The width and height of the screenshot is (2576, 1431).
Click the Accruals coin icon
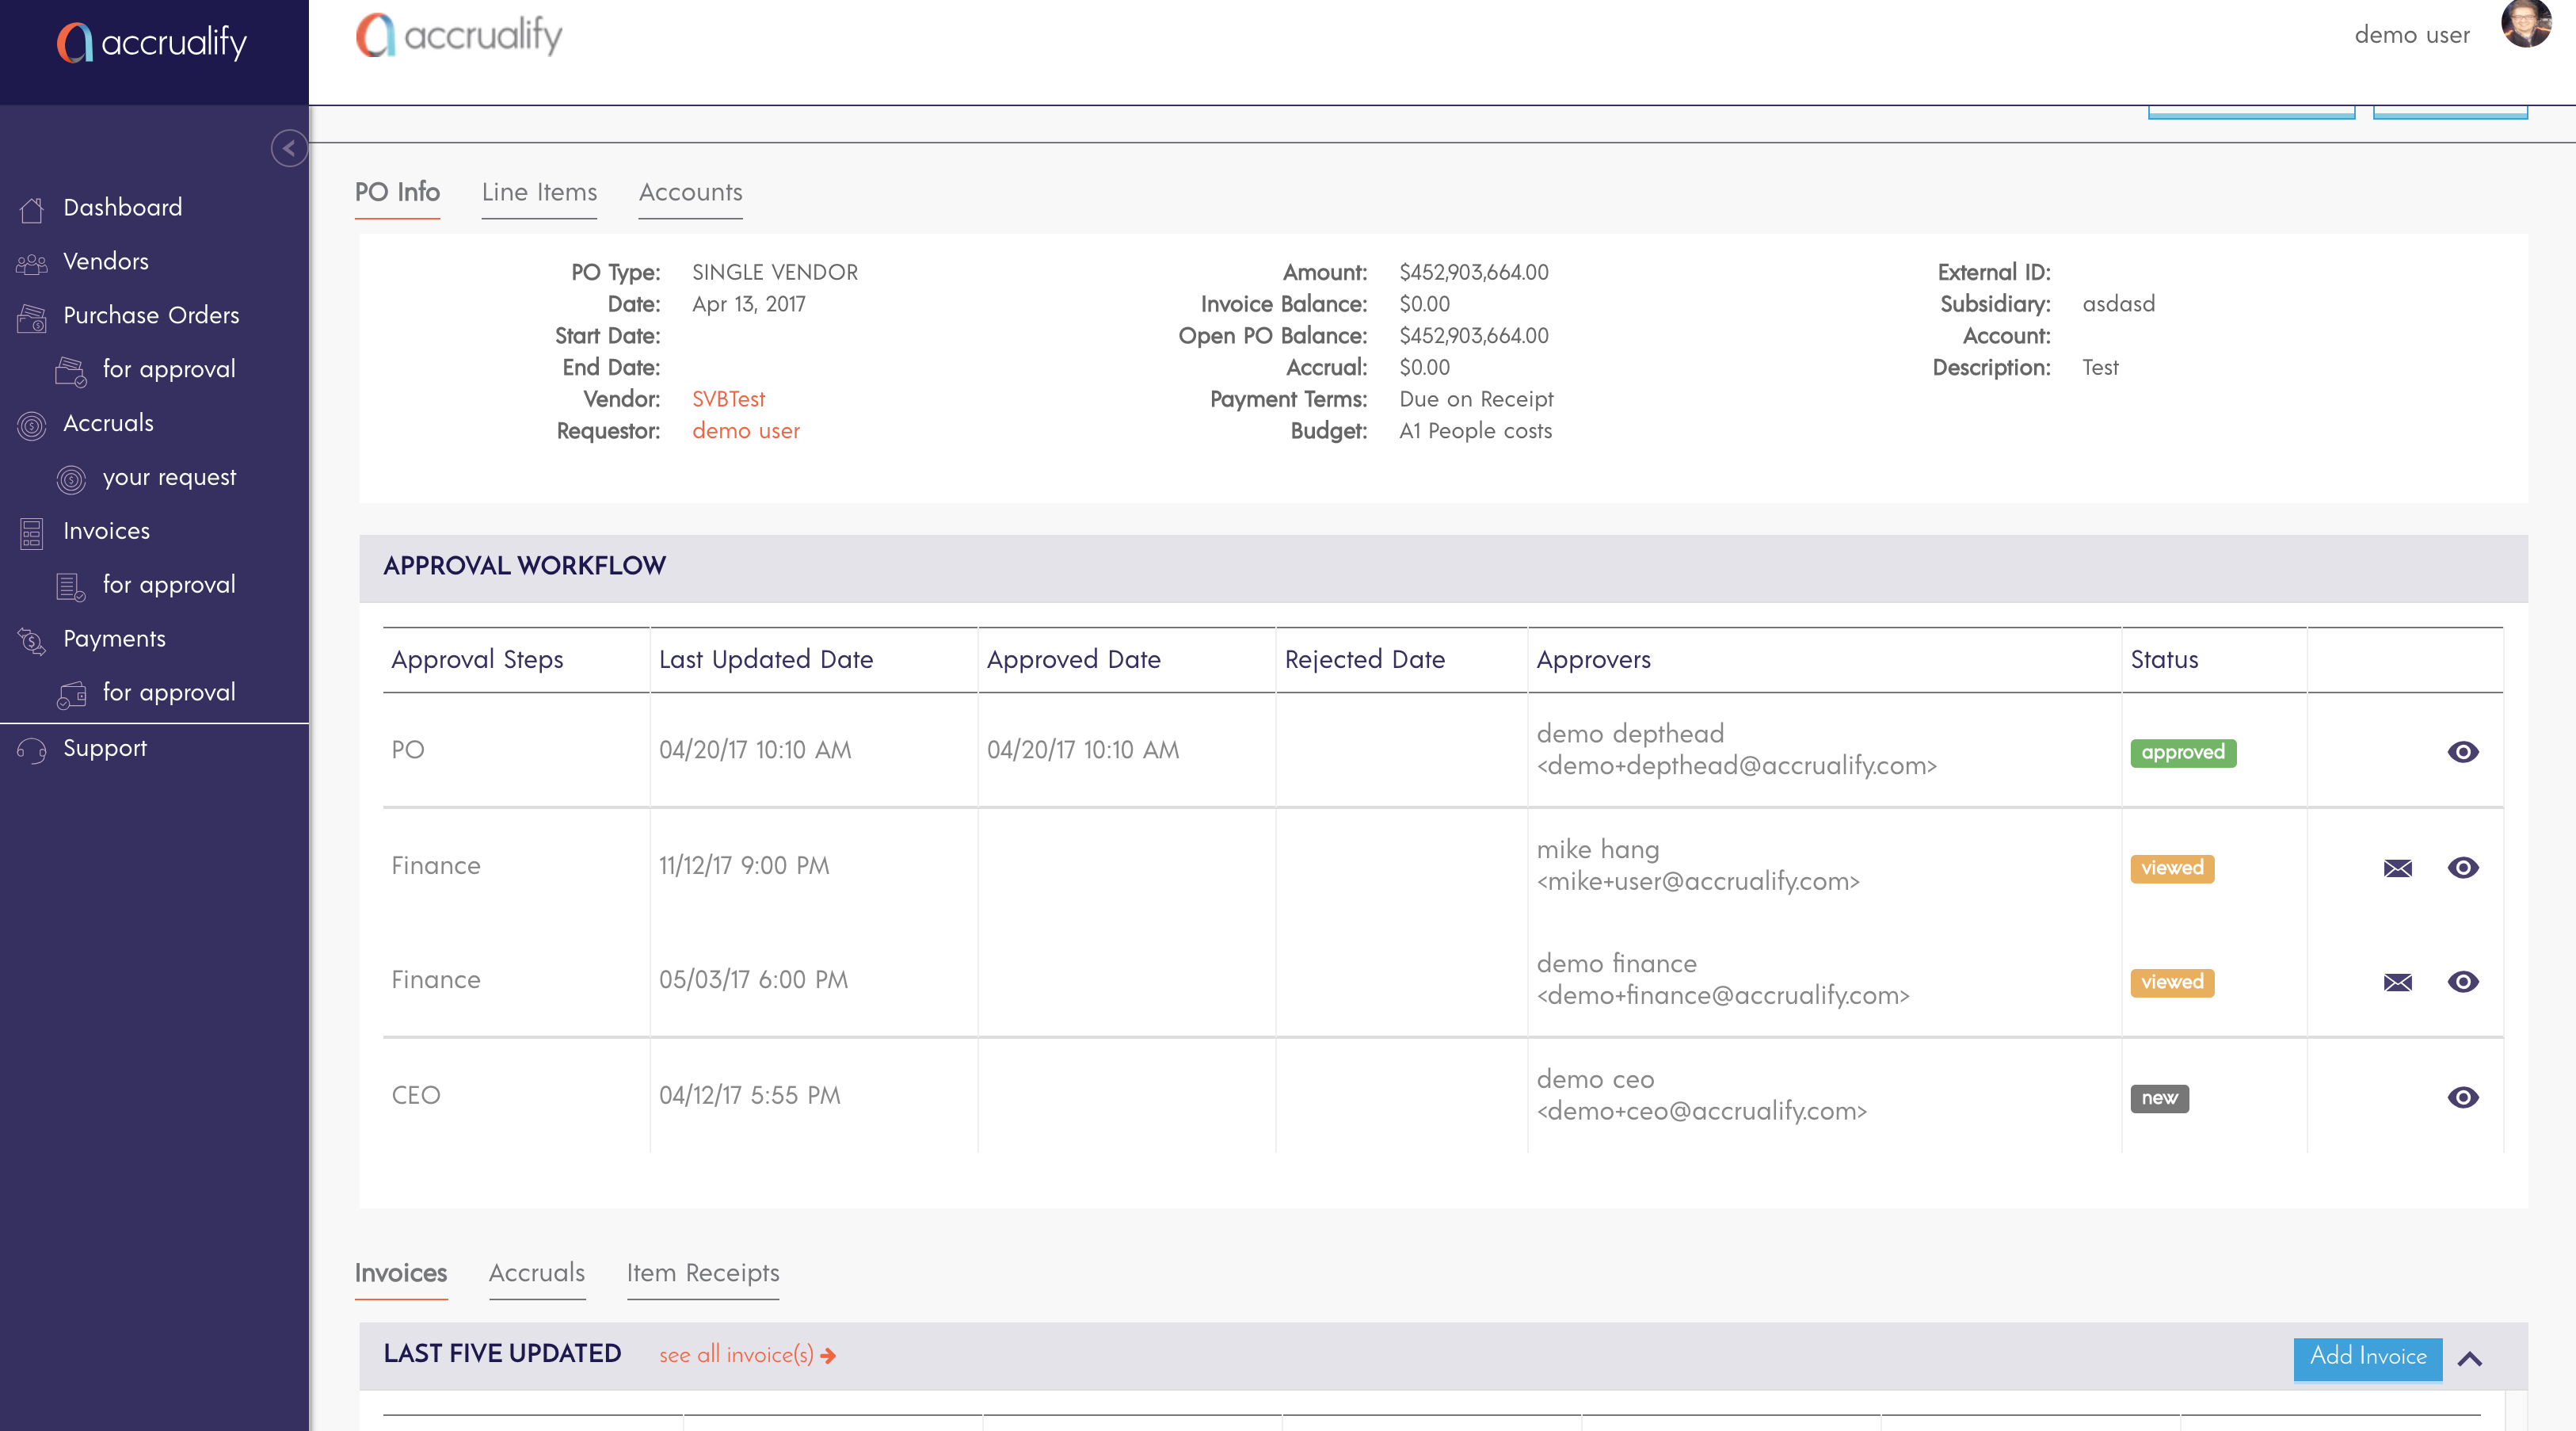(x=31, y=425)
